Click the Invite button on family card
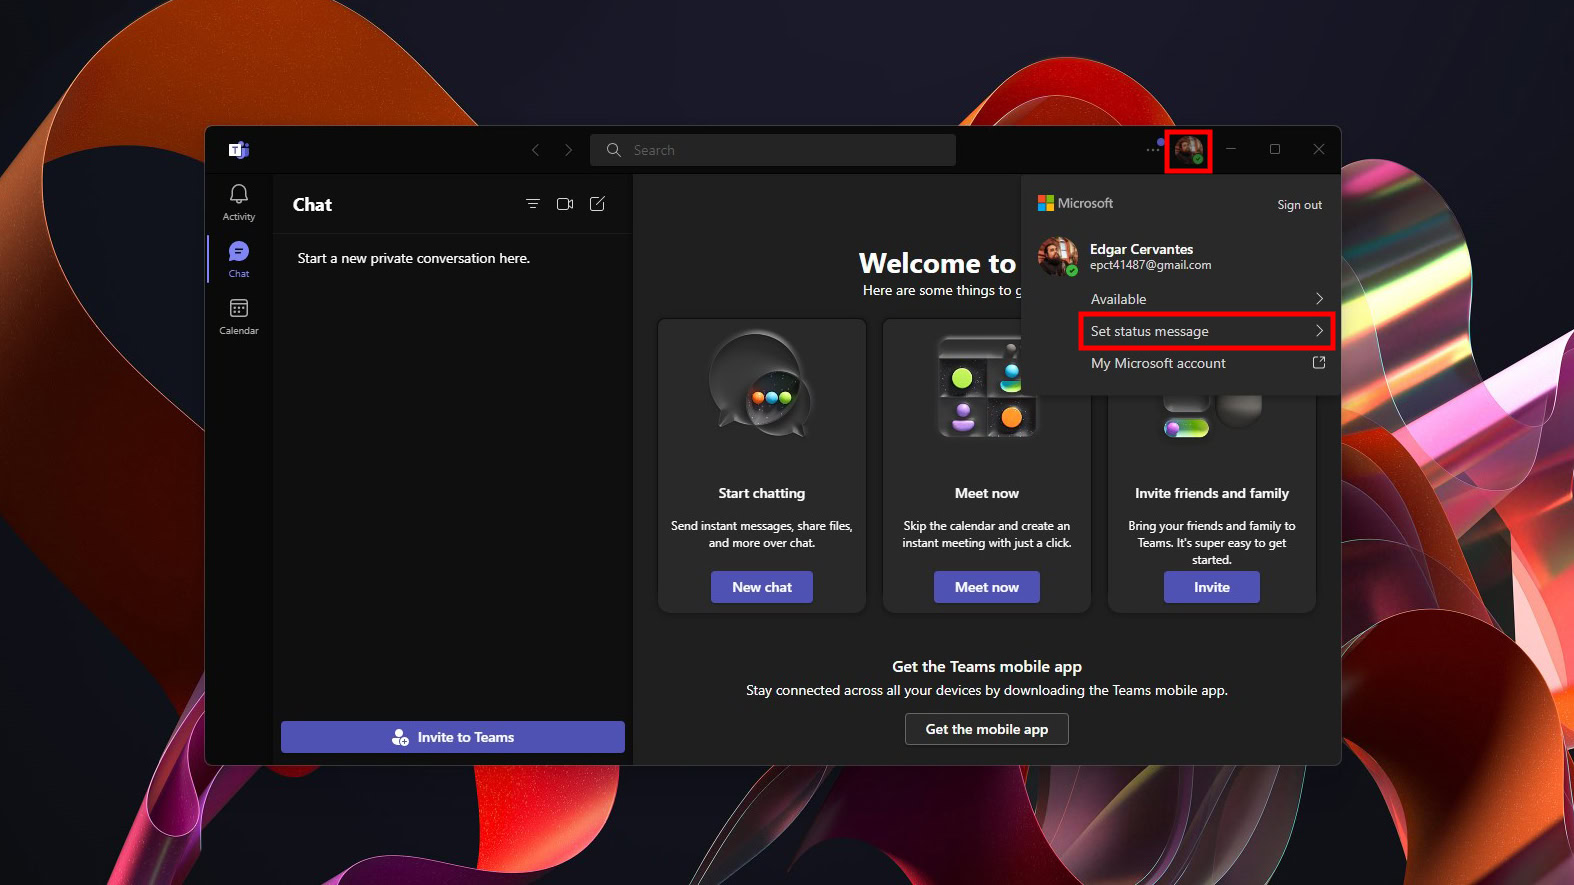 pyautogui.click(x=1212, y=587)
